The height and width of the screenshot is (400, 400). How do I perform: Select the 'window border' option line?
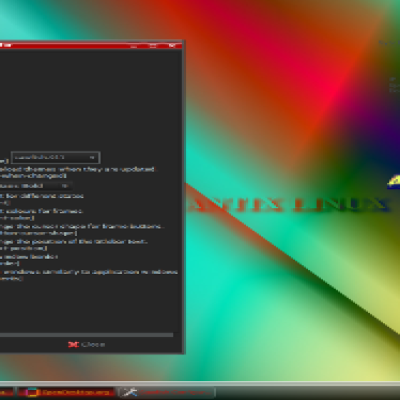29,256
